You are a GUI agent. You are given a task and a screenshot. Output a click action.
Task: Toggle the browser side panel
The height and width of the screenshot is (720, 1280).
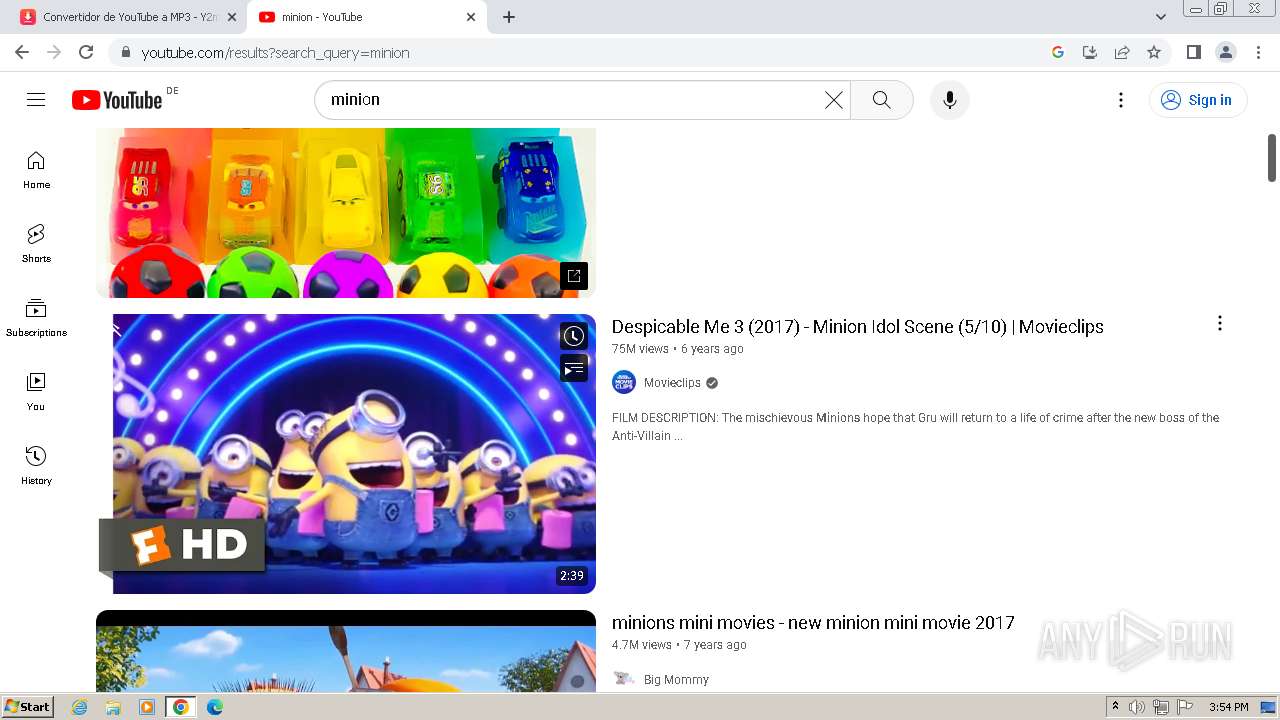1193,52
